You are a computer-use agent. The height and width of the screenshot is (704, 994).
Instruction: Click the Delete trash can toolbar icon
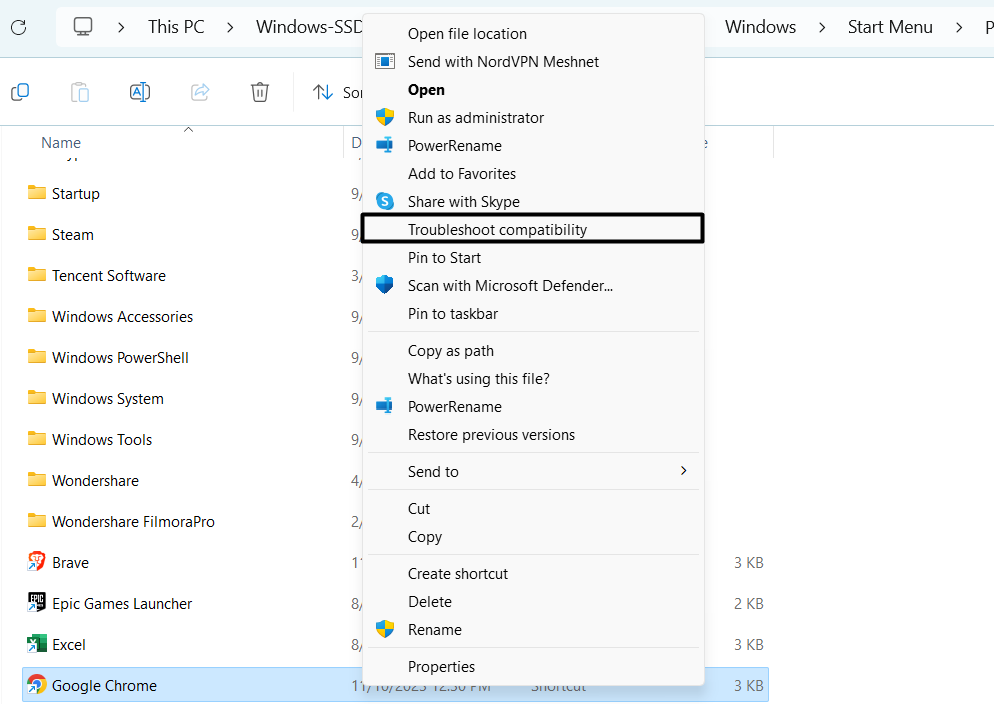tap(260, 92)
